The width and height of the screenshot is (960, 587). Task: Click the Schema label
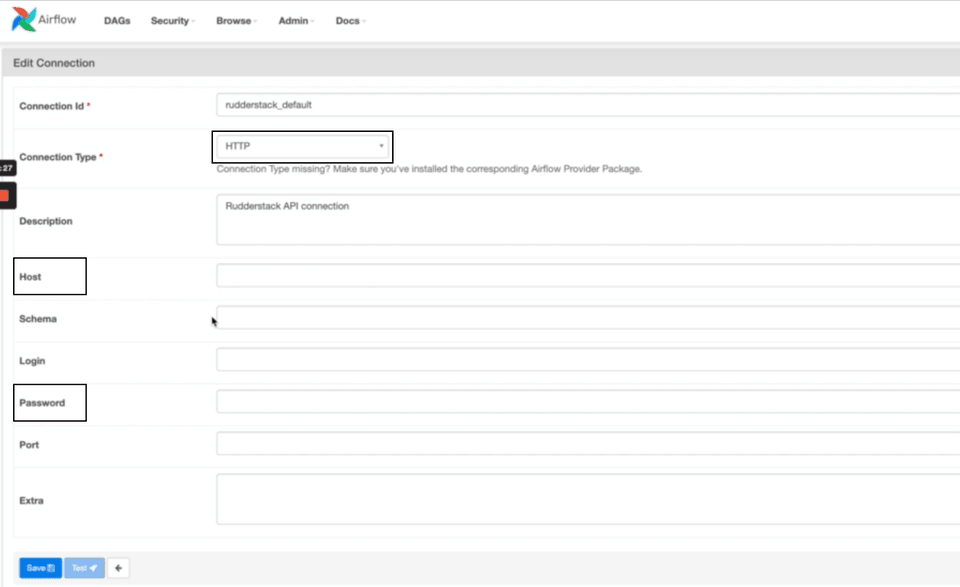point(38,319)
